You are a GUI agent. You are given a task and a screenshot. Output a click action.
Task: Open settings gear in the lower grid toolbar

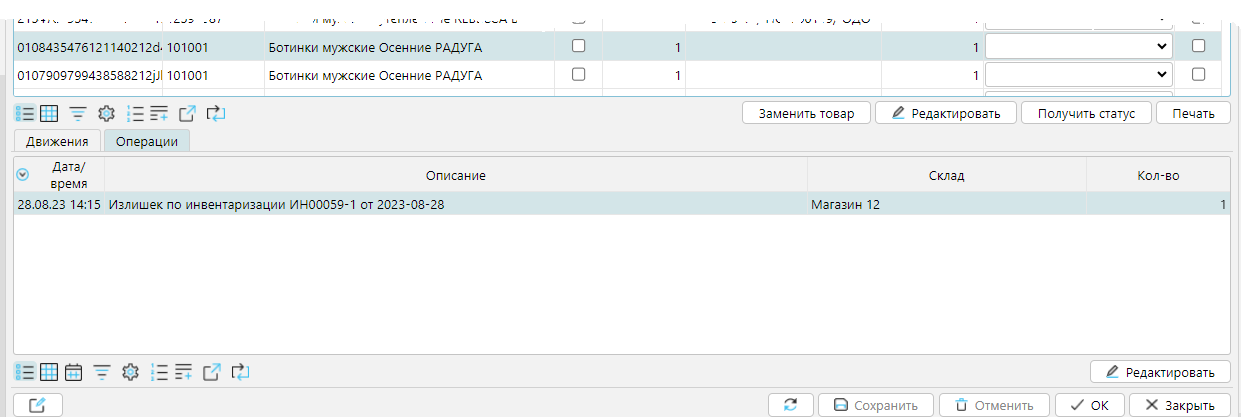tap(129, 372)
